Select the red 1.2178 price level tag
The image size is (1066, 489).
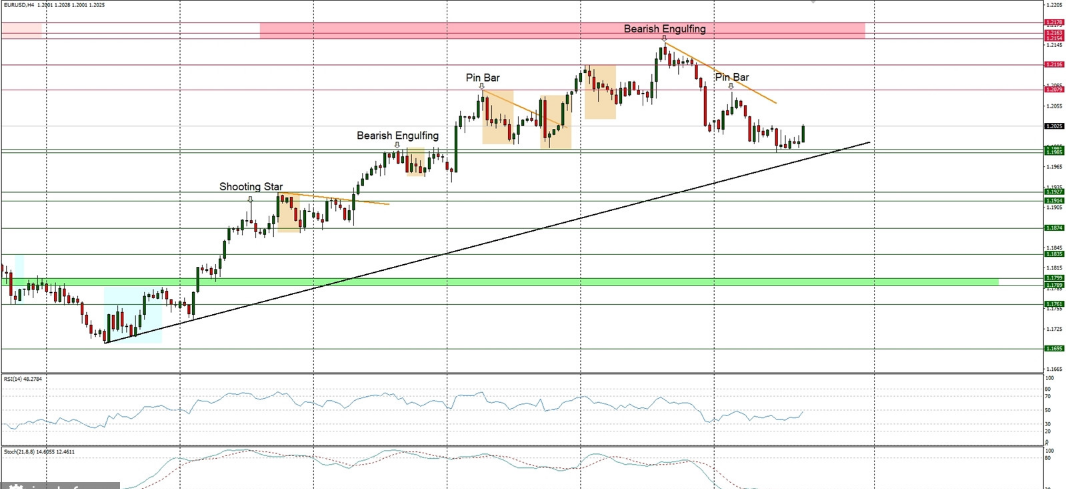tap(1053, 21)
